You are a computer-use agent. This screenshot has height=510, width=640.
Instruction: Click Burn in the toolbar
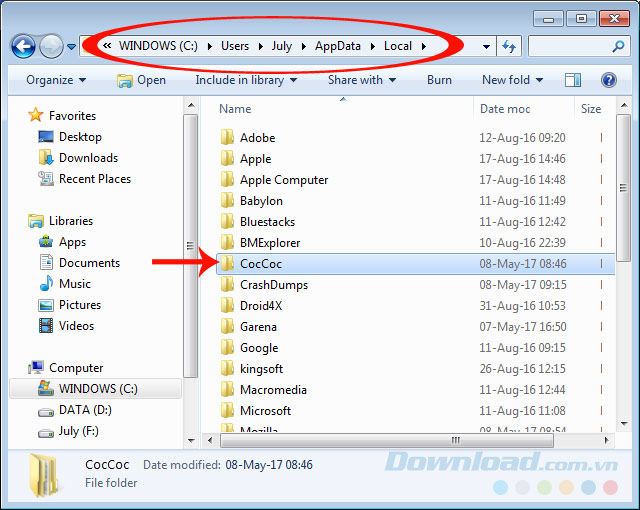(x=439, y=80)
